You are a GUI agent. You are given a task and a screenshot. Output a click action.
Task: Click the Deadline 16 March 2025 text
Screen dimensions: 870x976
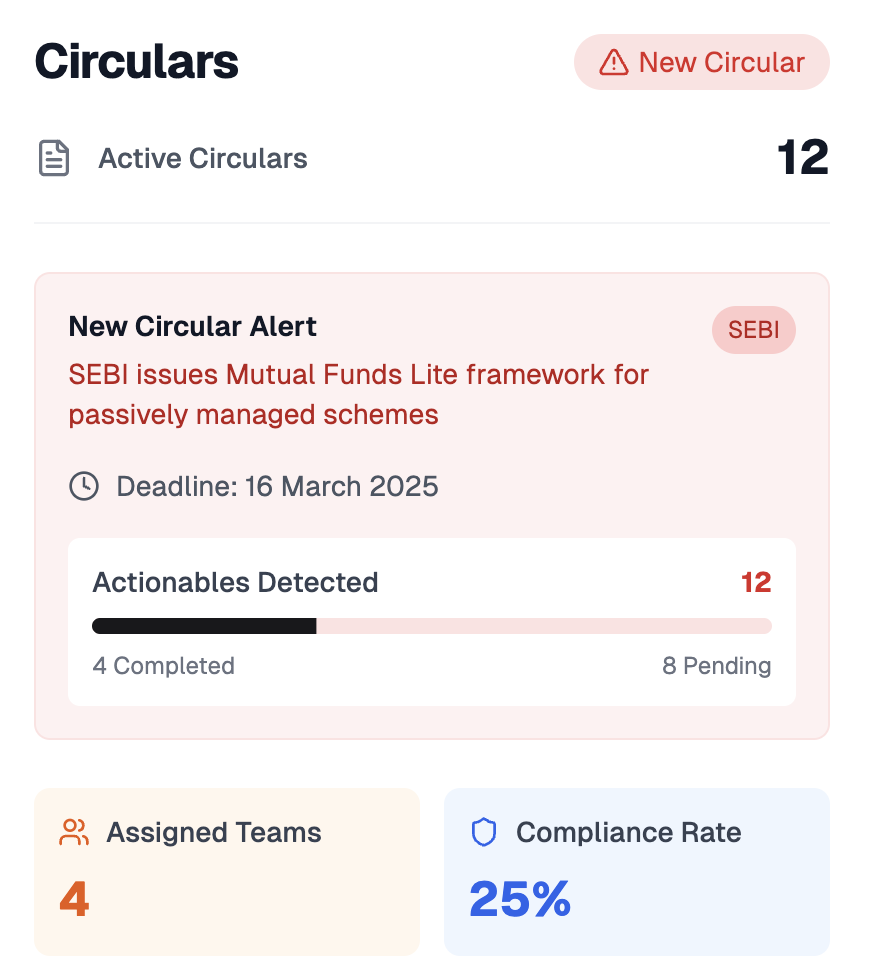[x=277, y=487]
